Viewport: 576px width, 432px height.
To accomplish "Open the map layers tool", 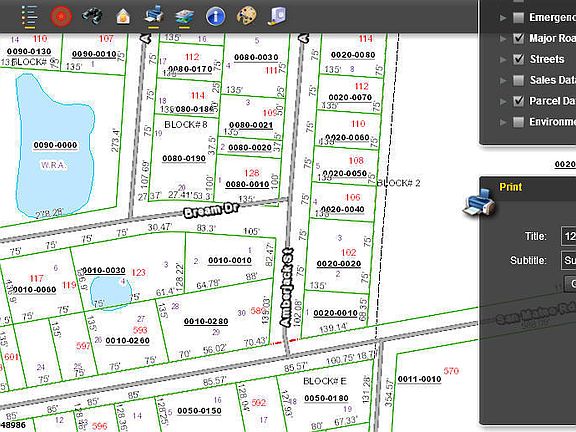I will [x=185, y=17].
